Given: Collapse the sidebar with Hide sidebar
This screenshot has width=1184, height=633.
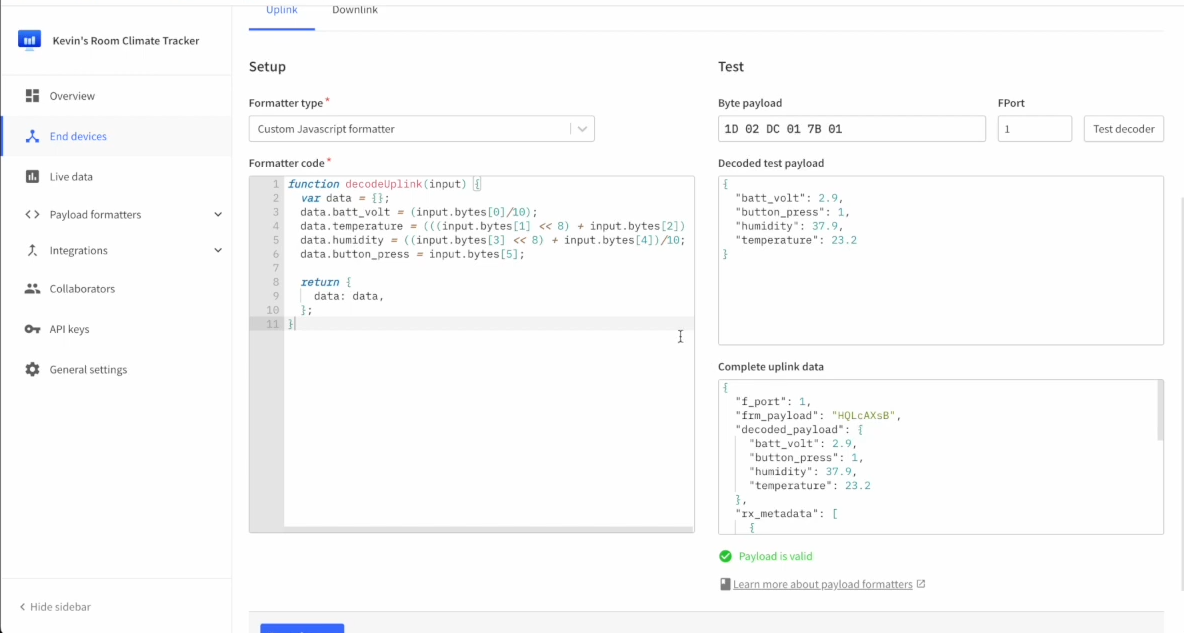Looking at the screenshot, I should point(60,607).
